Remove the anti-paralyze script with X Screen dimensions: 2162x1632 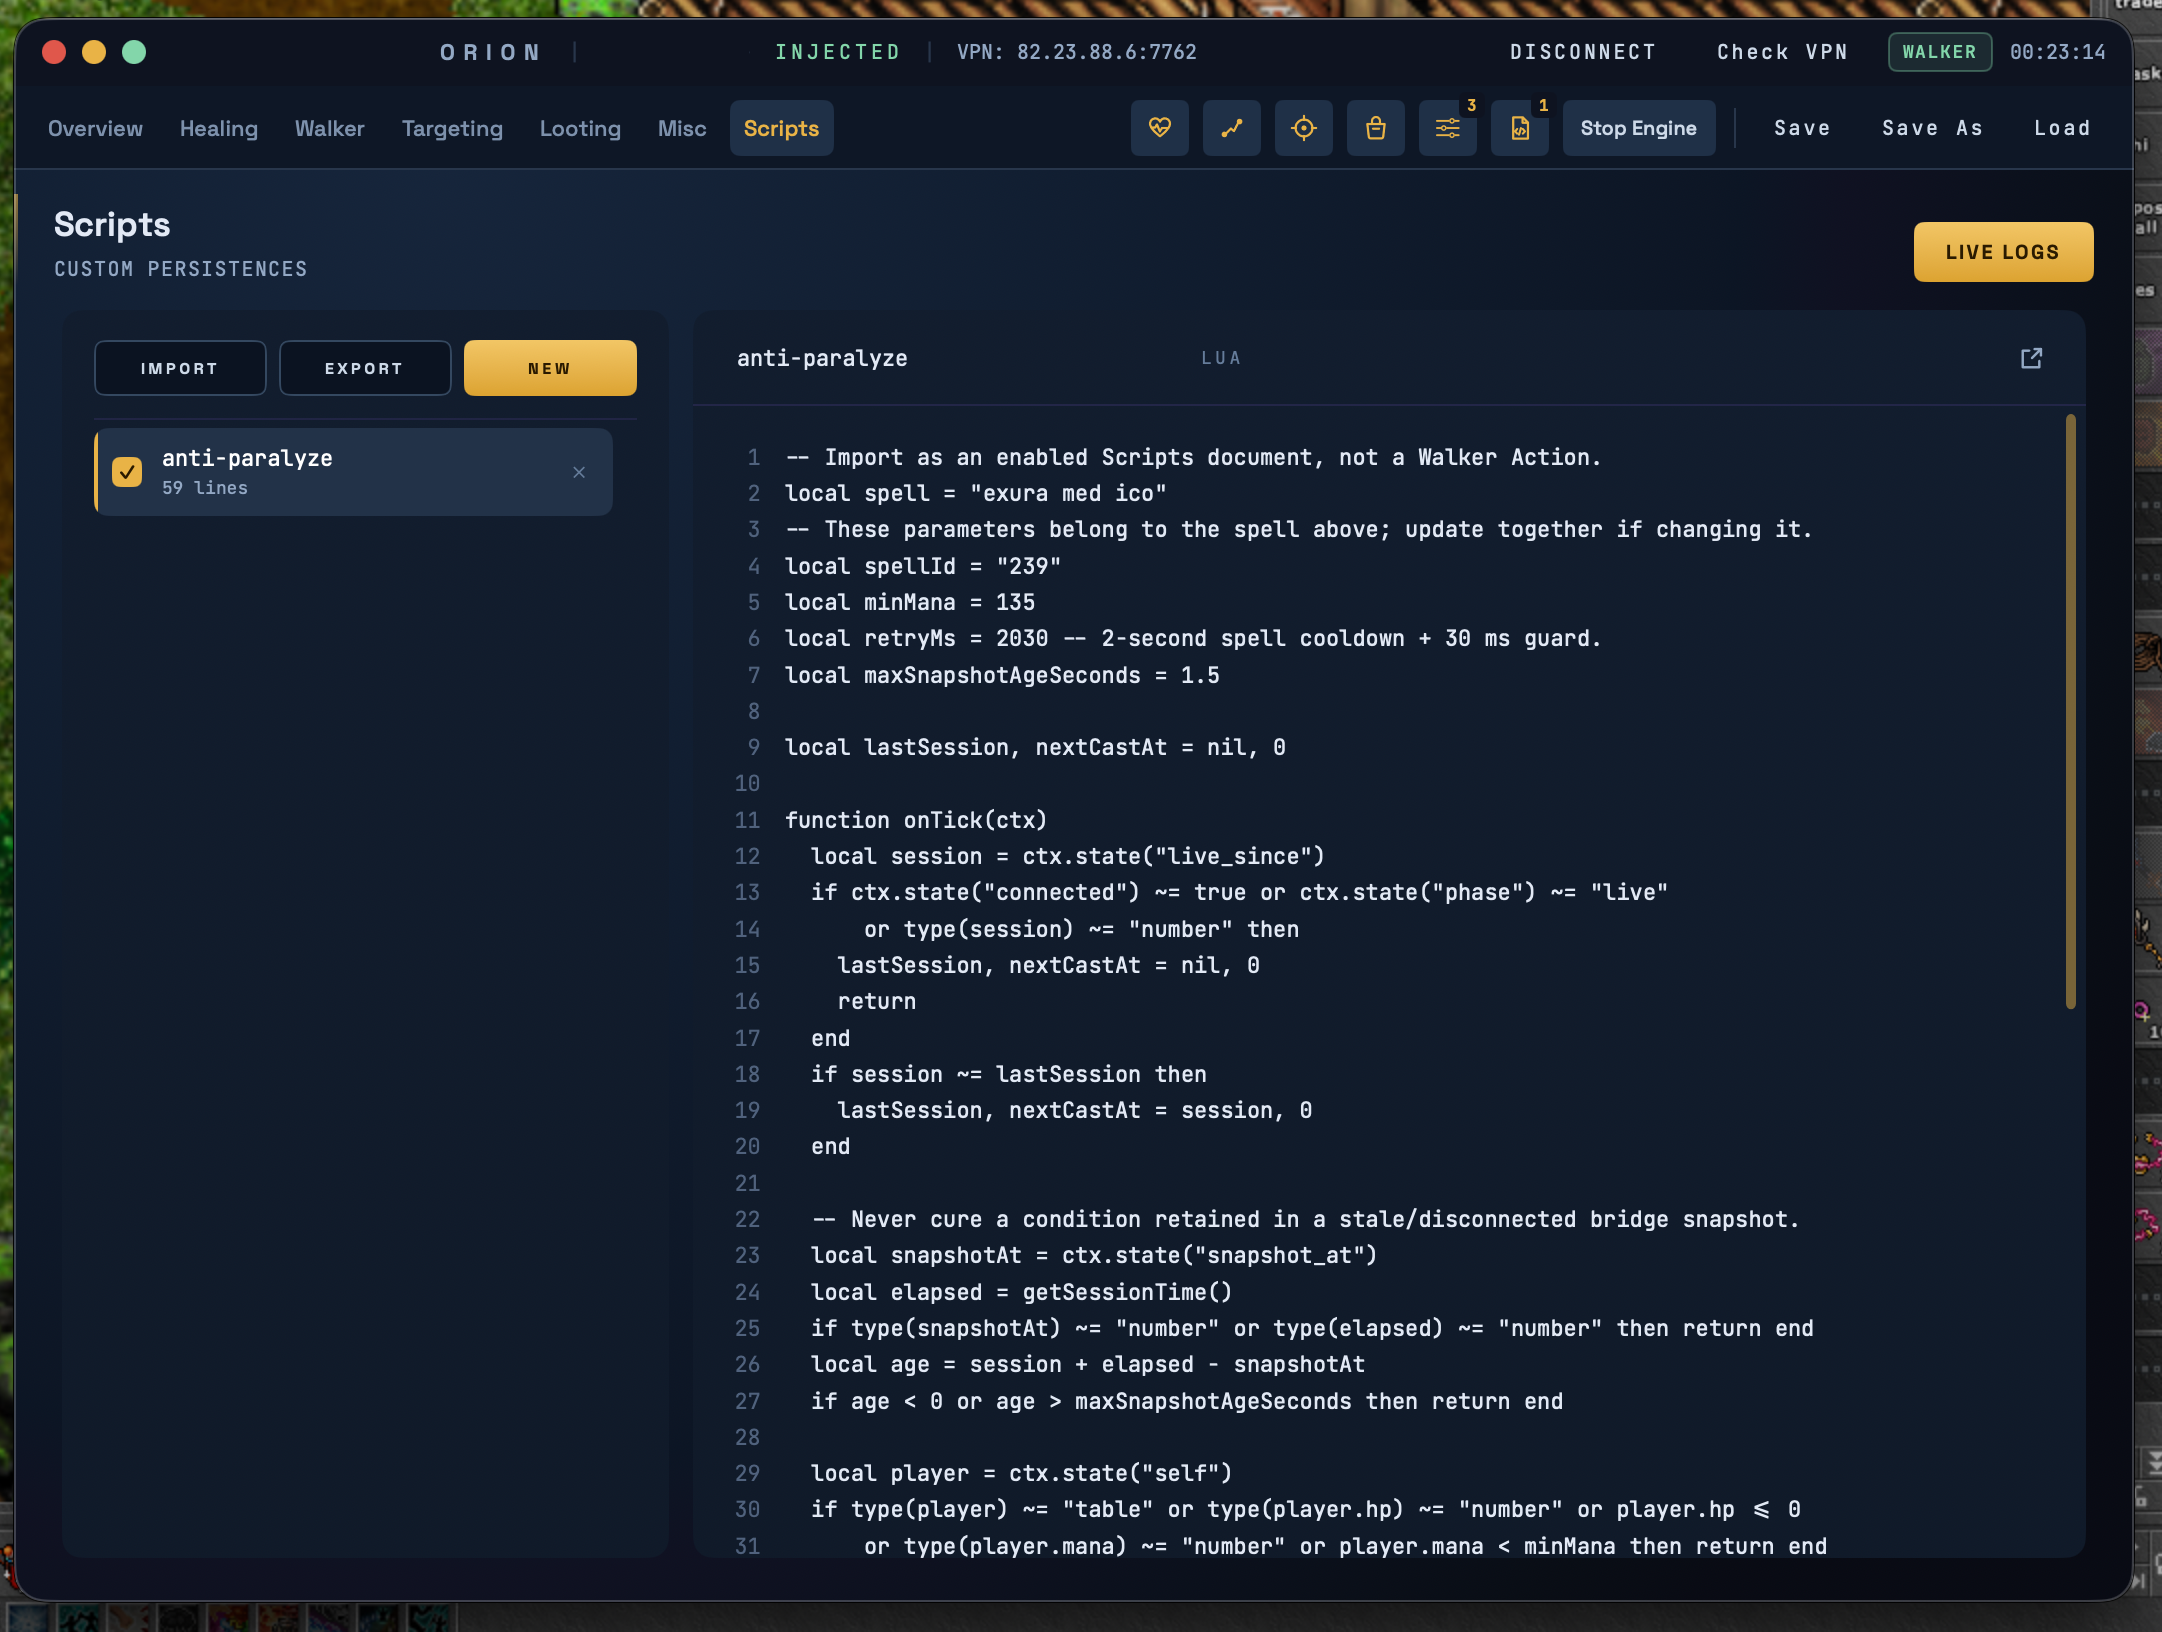tap(579, 472)
